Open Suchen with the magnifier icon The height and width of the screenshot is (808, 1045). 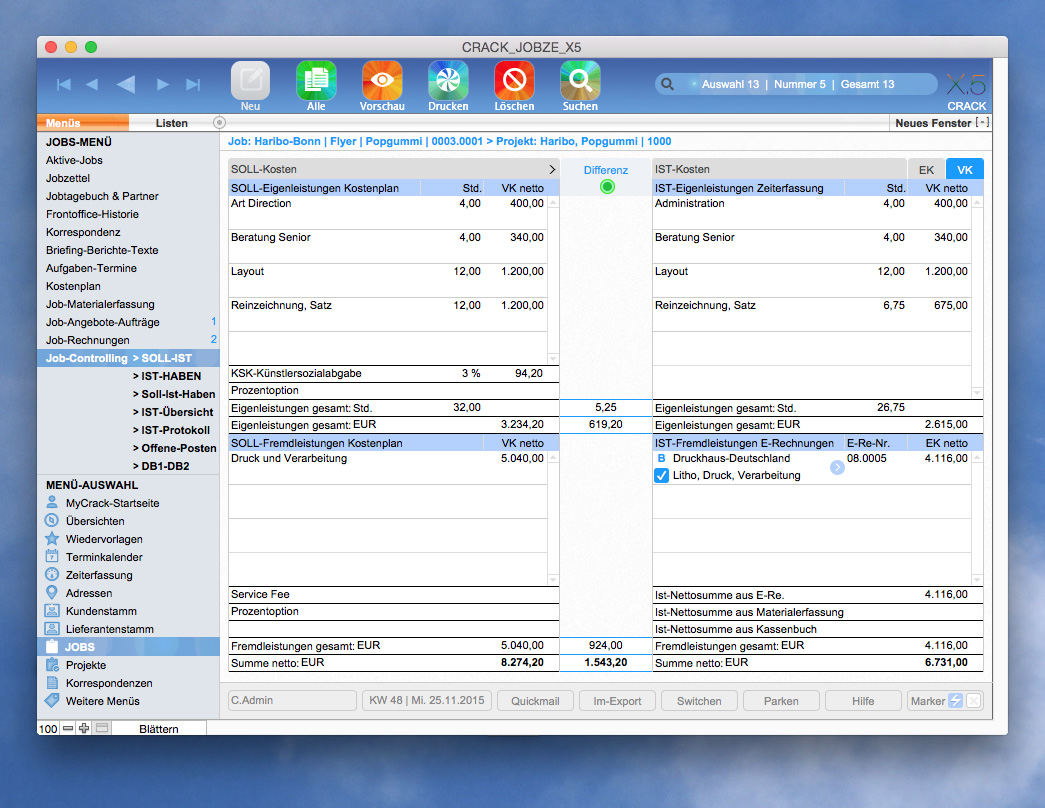pos(579,84)
